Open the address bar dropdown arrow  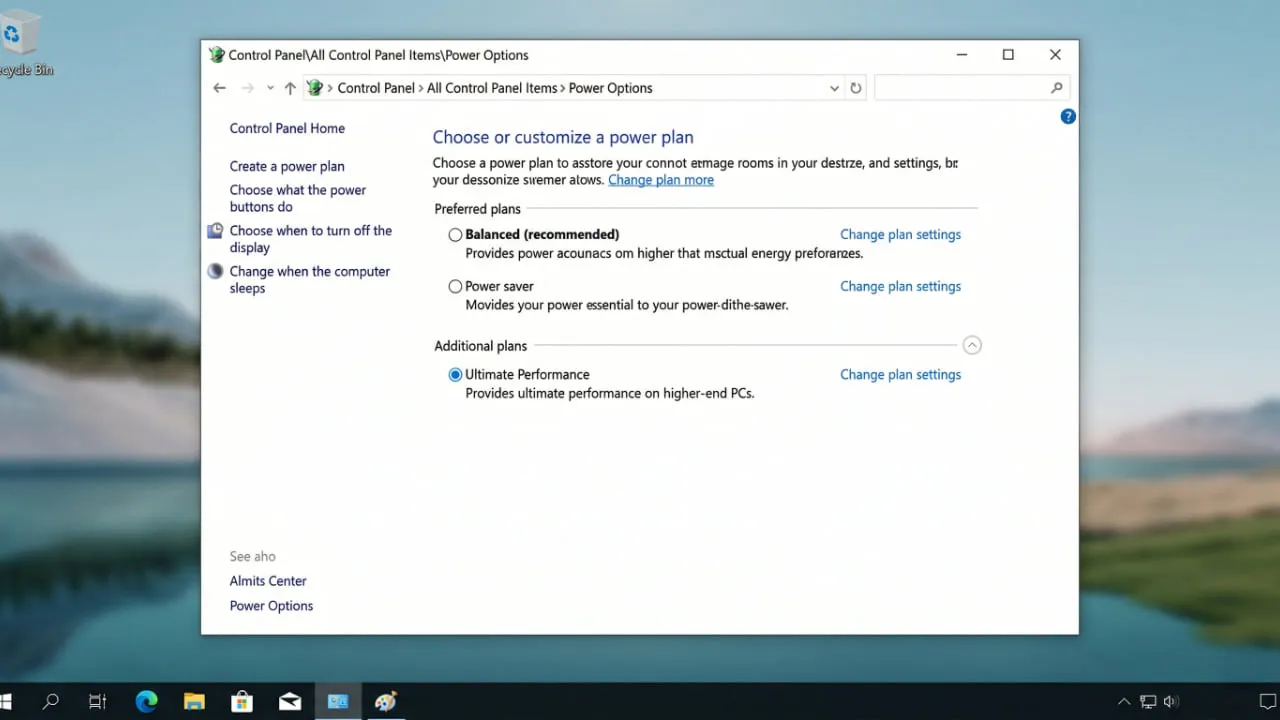click(834, 88)
